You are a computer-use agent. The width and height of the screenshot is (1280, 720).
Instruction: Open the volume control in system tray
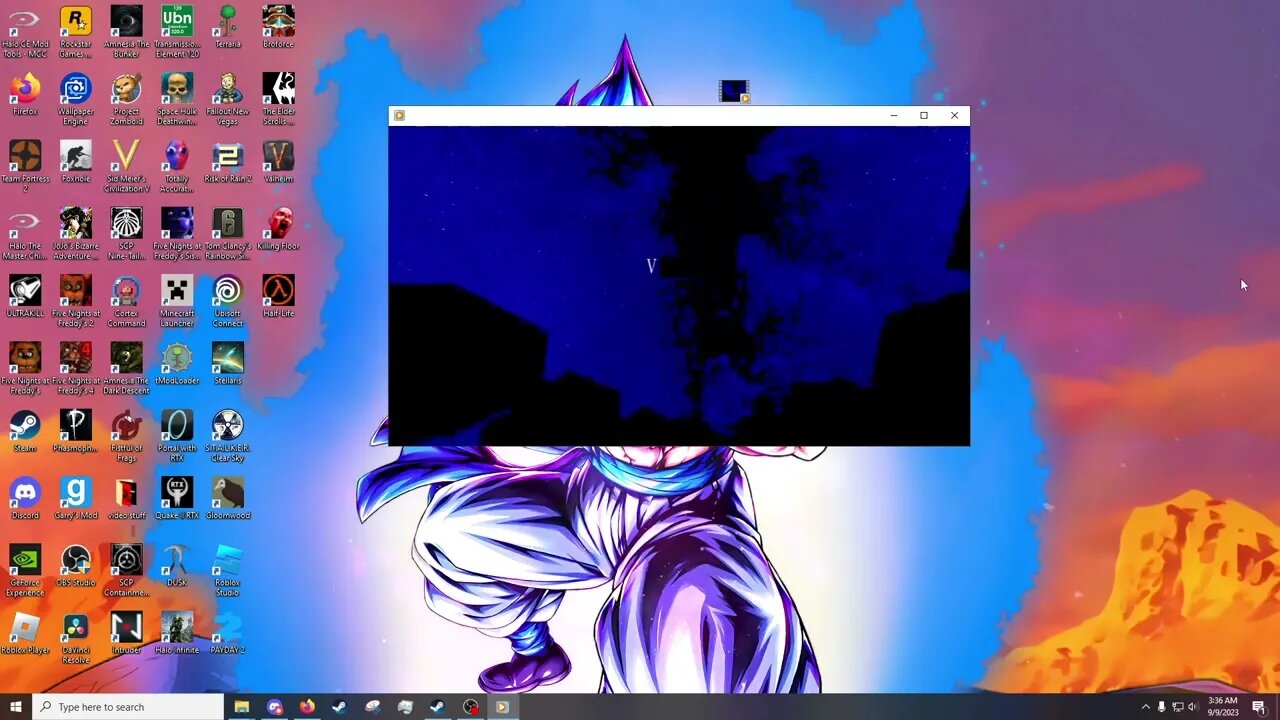(x=1193, y=707)
